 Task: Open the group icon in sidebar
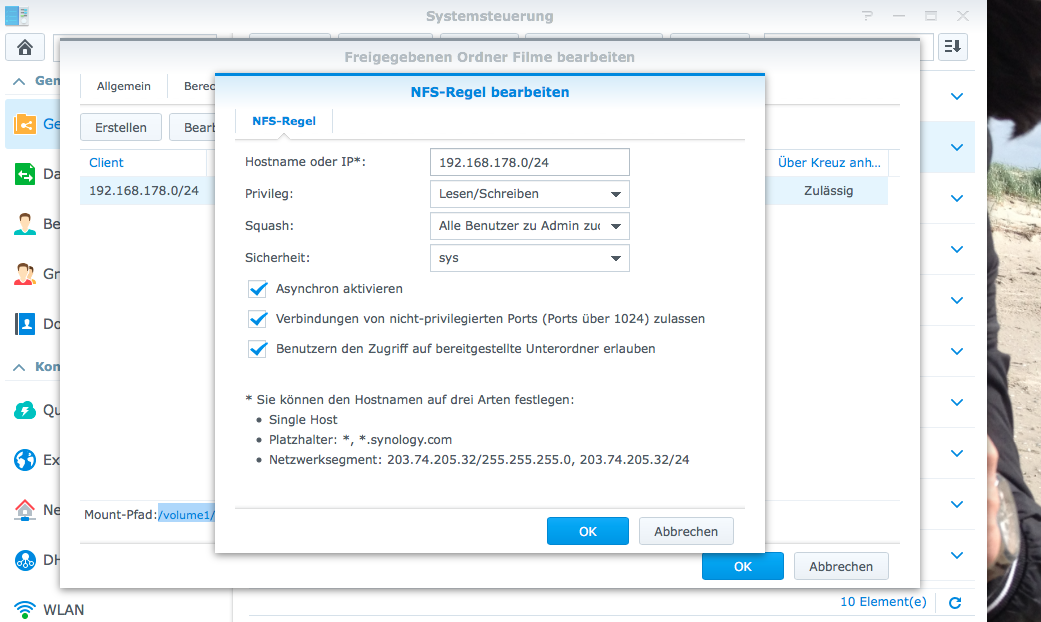click(25, 273)
